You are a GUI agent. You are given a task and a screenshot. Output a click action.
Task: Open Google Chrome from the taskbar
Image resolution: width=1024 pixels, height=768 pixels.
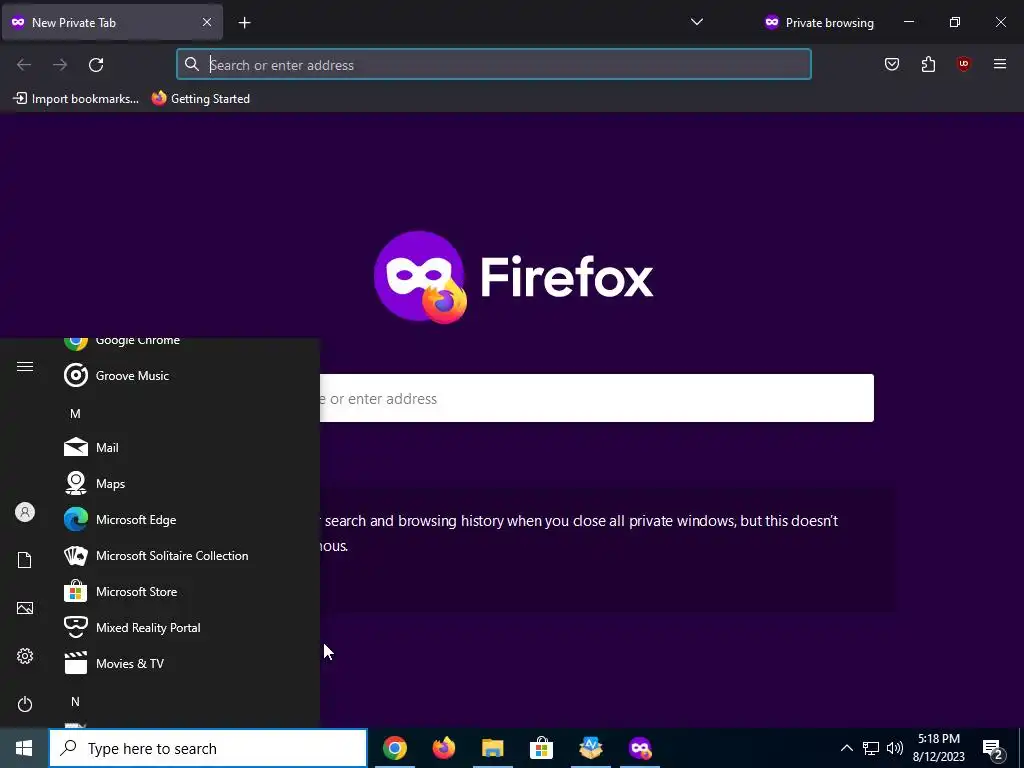pyautogui.click(x=394, y=748)
